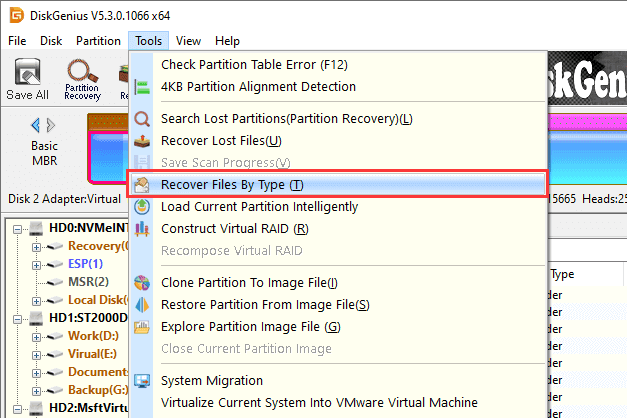
Task: Click the Recover Lost Files icon
Action: point(142,141)
